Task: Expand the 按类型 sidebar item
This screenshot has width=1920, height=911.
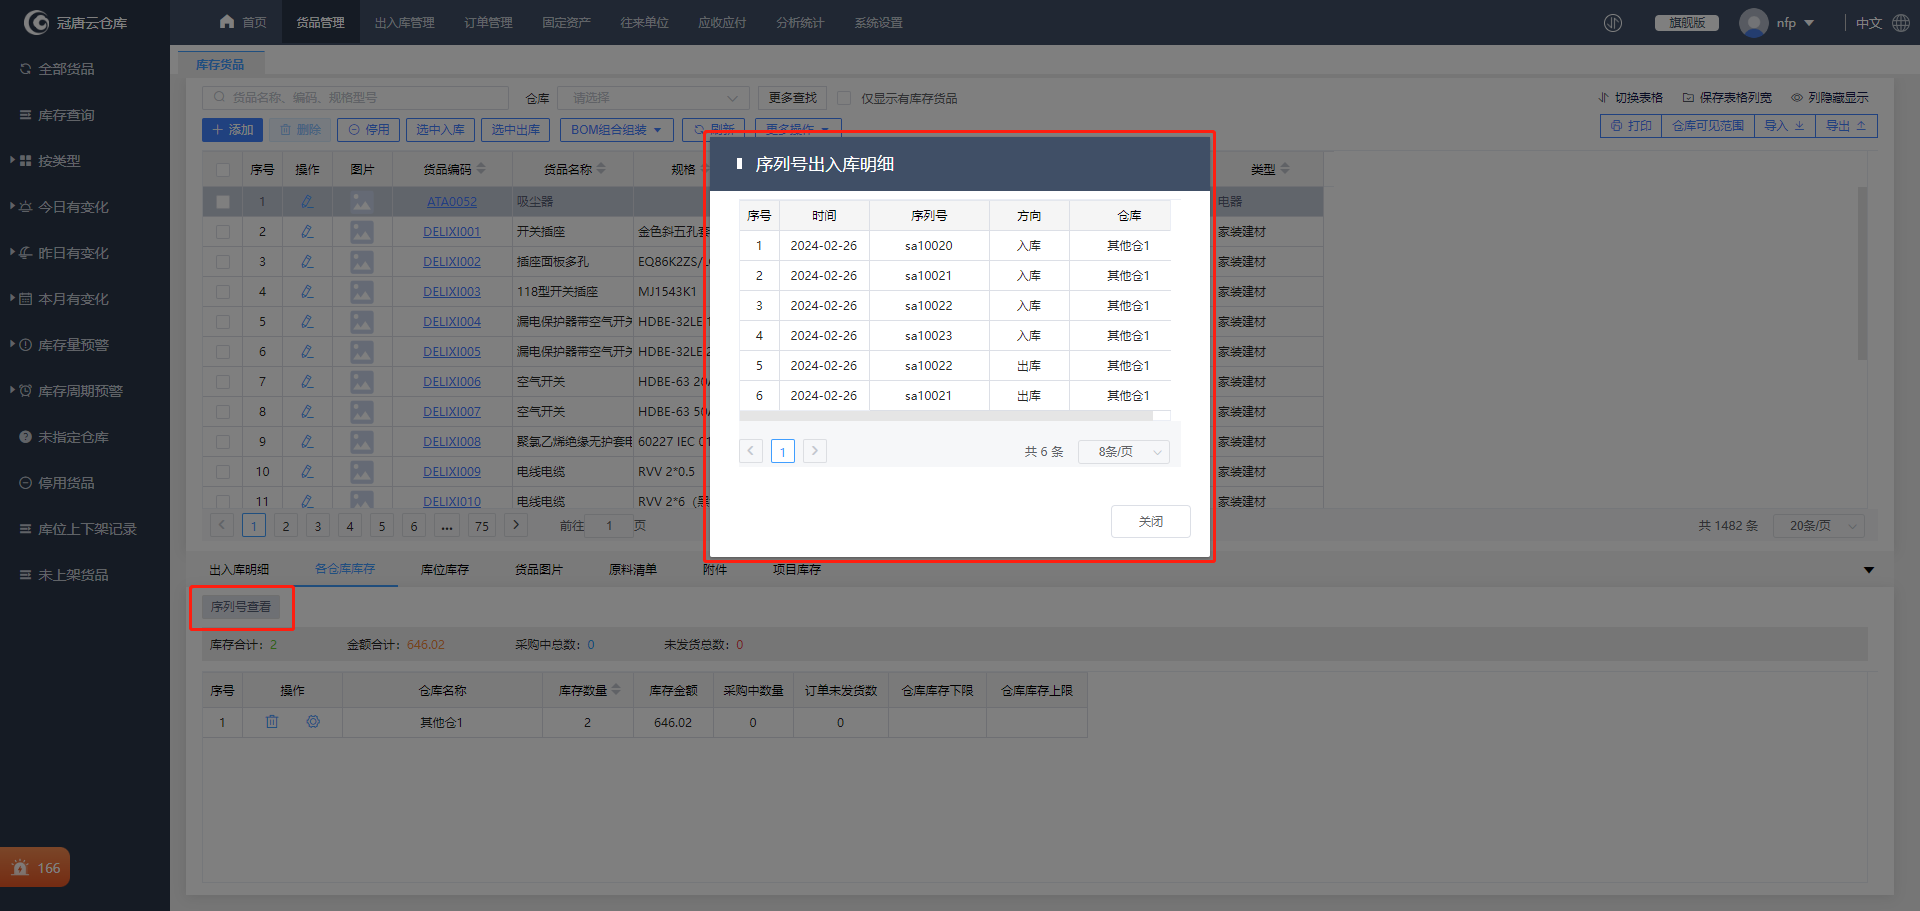Action: [59, 161]
